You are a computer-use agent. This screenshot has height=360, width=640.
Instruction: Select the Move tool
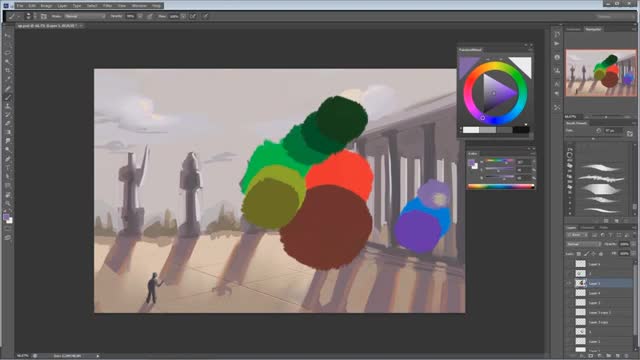[8, 36]
